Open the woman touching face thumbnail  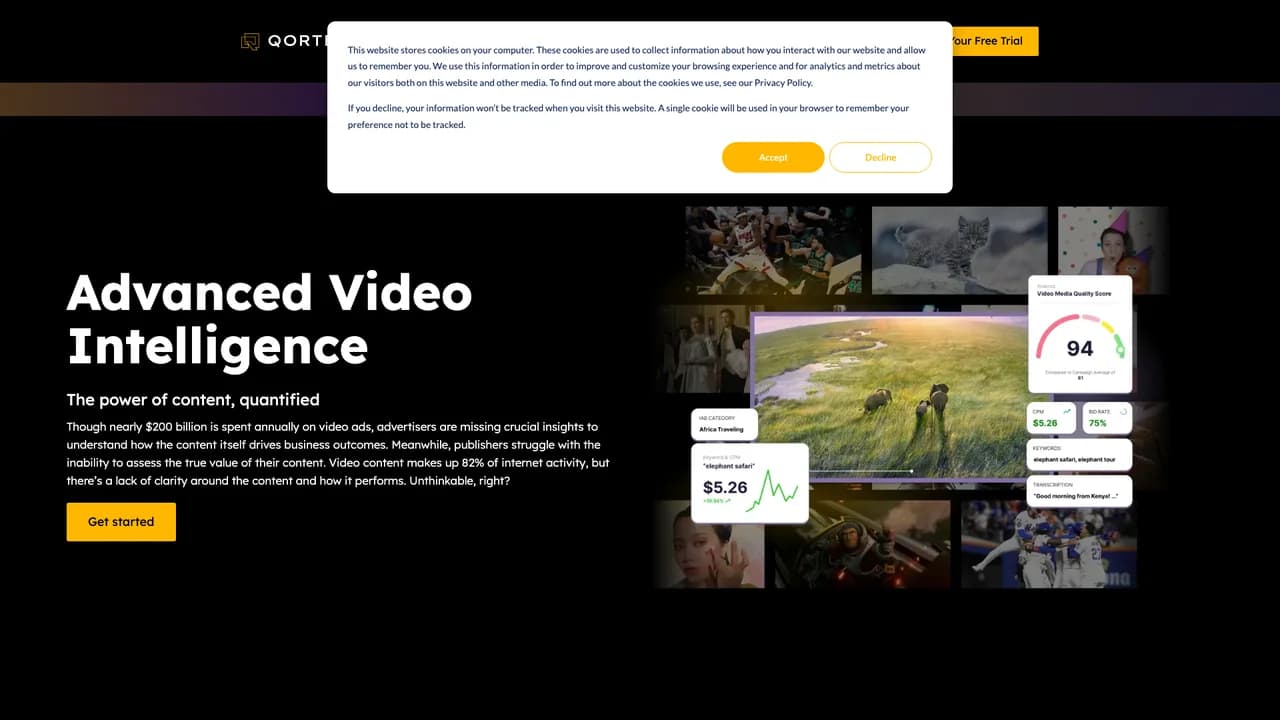click(710, 544)
